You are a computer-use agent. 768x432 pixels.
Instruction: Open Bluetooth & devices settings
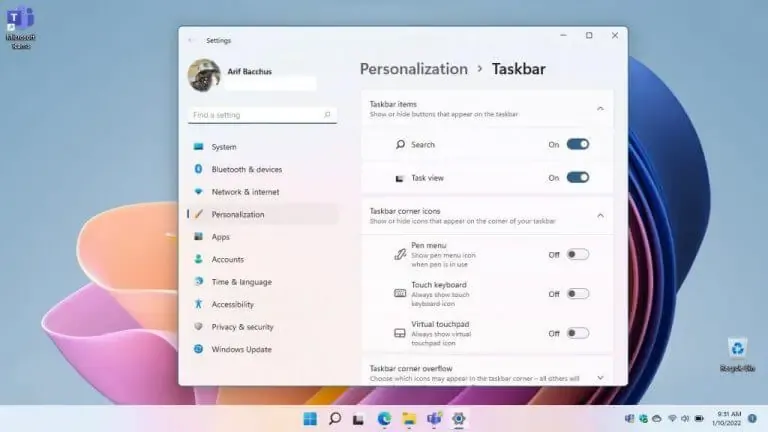pos(263,169)
